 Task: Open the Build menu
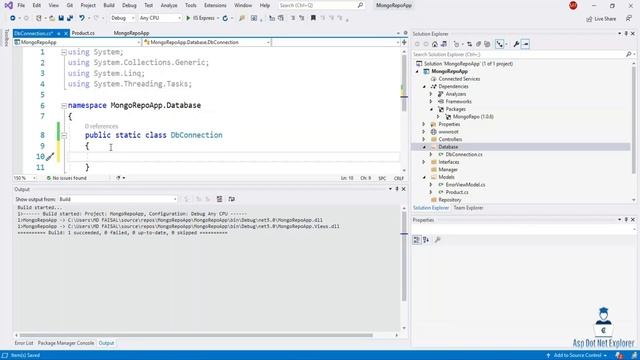[x=109, y=5]
